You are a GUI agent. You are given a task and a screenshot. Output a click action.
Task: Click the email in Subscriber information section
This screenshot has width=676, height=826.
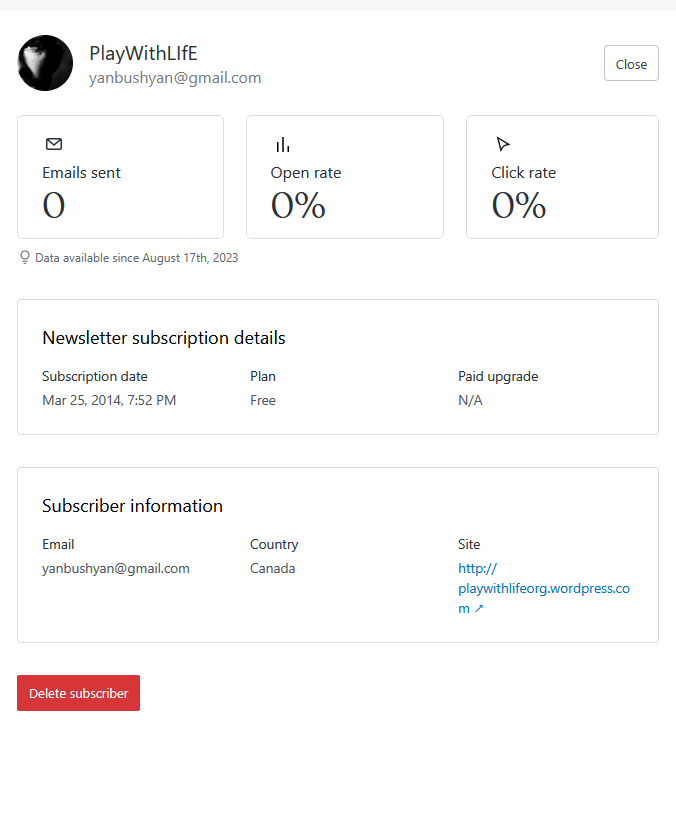click(x=116, y=568)
